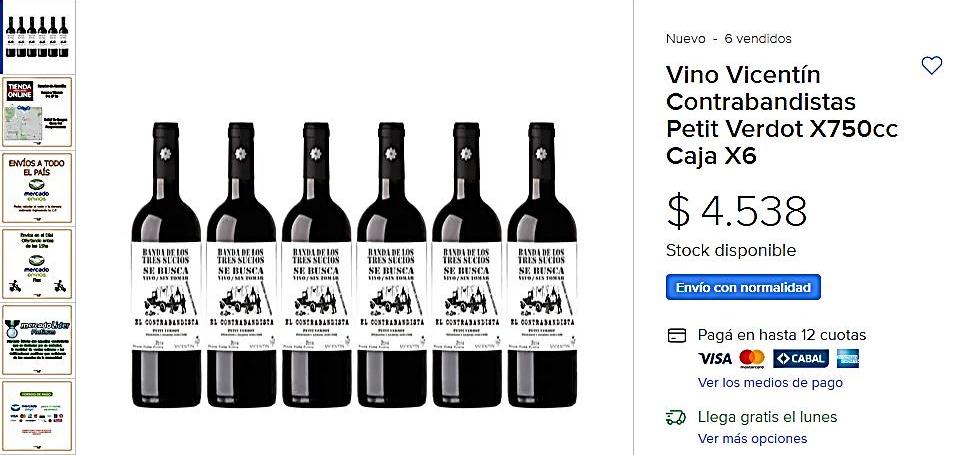
Task: Click the Visa card logo
Action: (x=715, y=359)
